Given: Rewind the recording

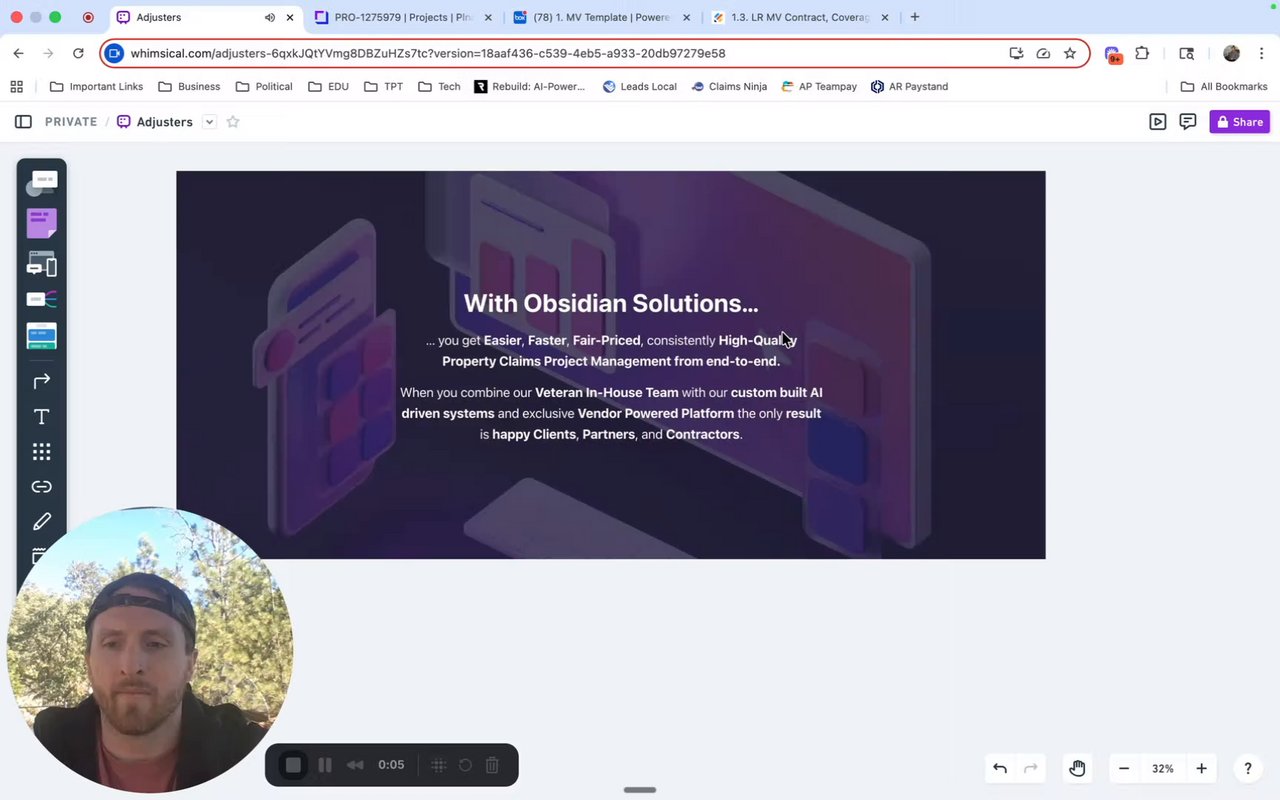Looking at the screenshot, I should pyautogui.click(x=355, y=765).
